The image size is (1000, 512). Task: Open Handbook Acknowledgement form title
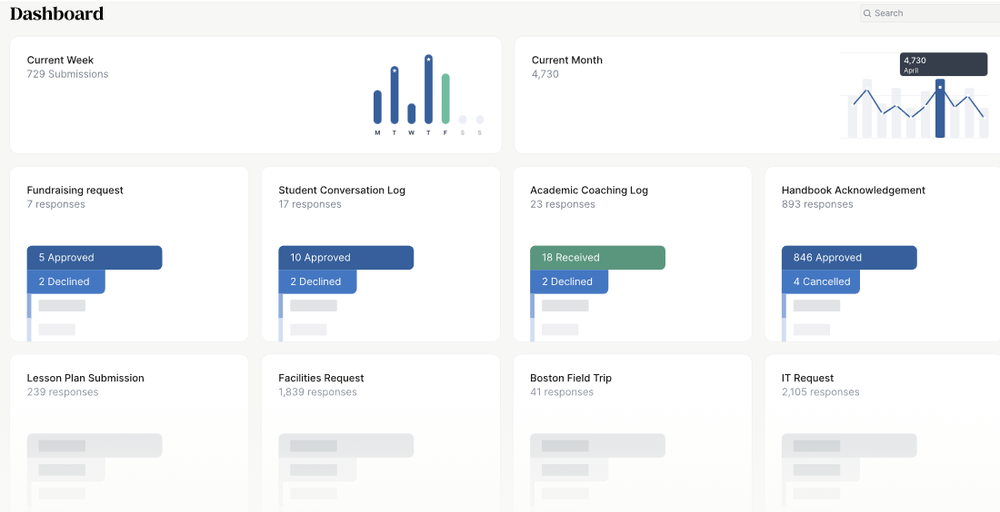(853, 190)
